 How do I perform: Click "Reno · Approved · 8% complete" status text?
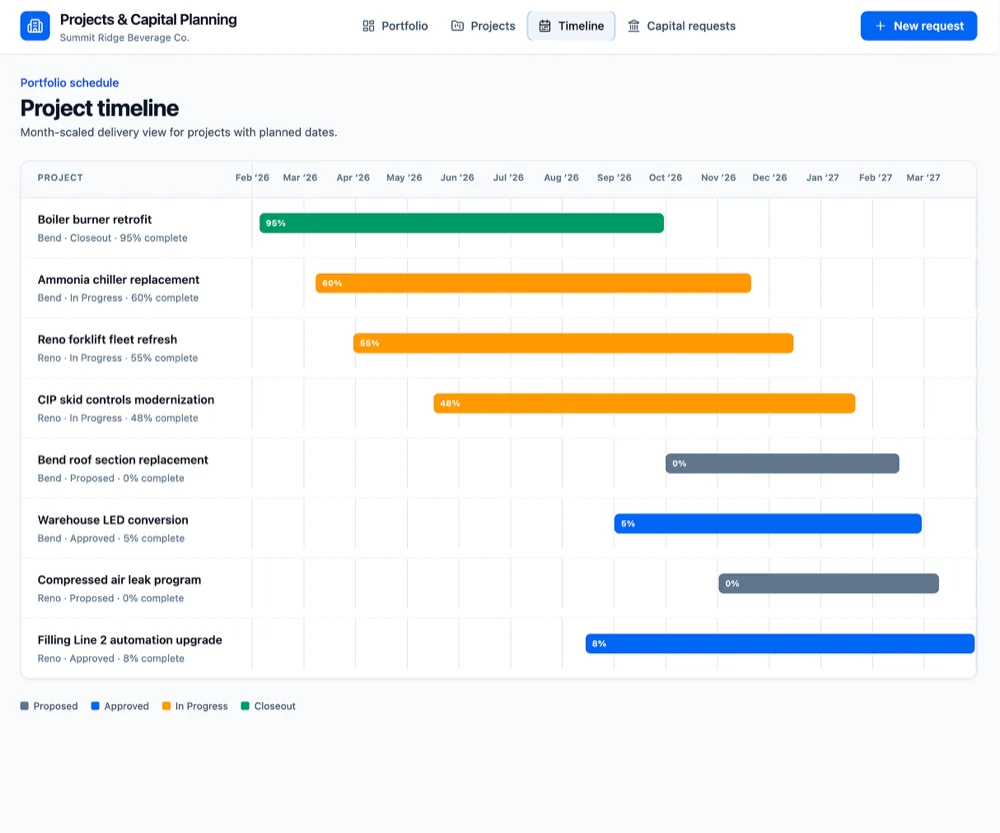pyautogui.click(x=111, y=658)
